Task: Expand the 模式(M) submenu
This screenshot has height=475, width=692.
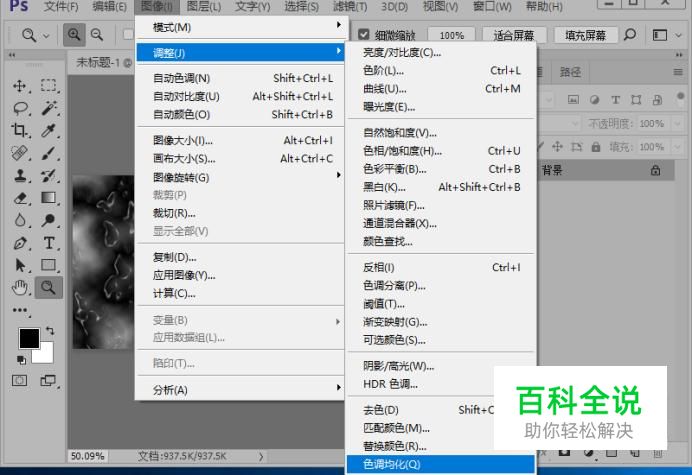Action: [241, 27]
